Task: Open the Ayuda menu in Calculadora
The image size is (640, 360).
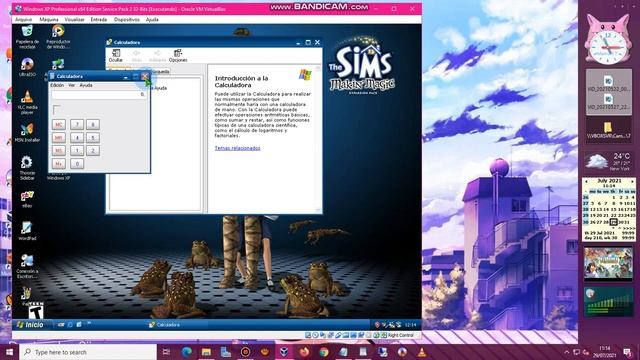Action: point(86,85)
